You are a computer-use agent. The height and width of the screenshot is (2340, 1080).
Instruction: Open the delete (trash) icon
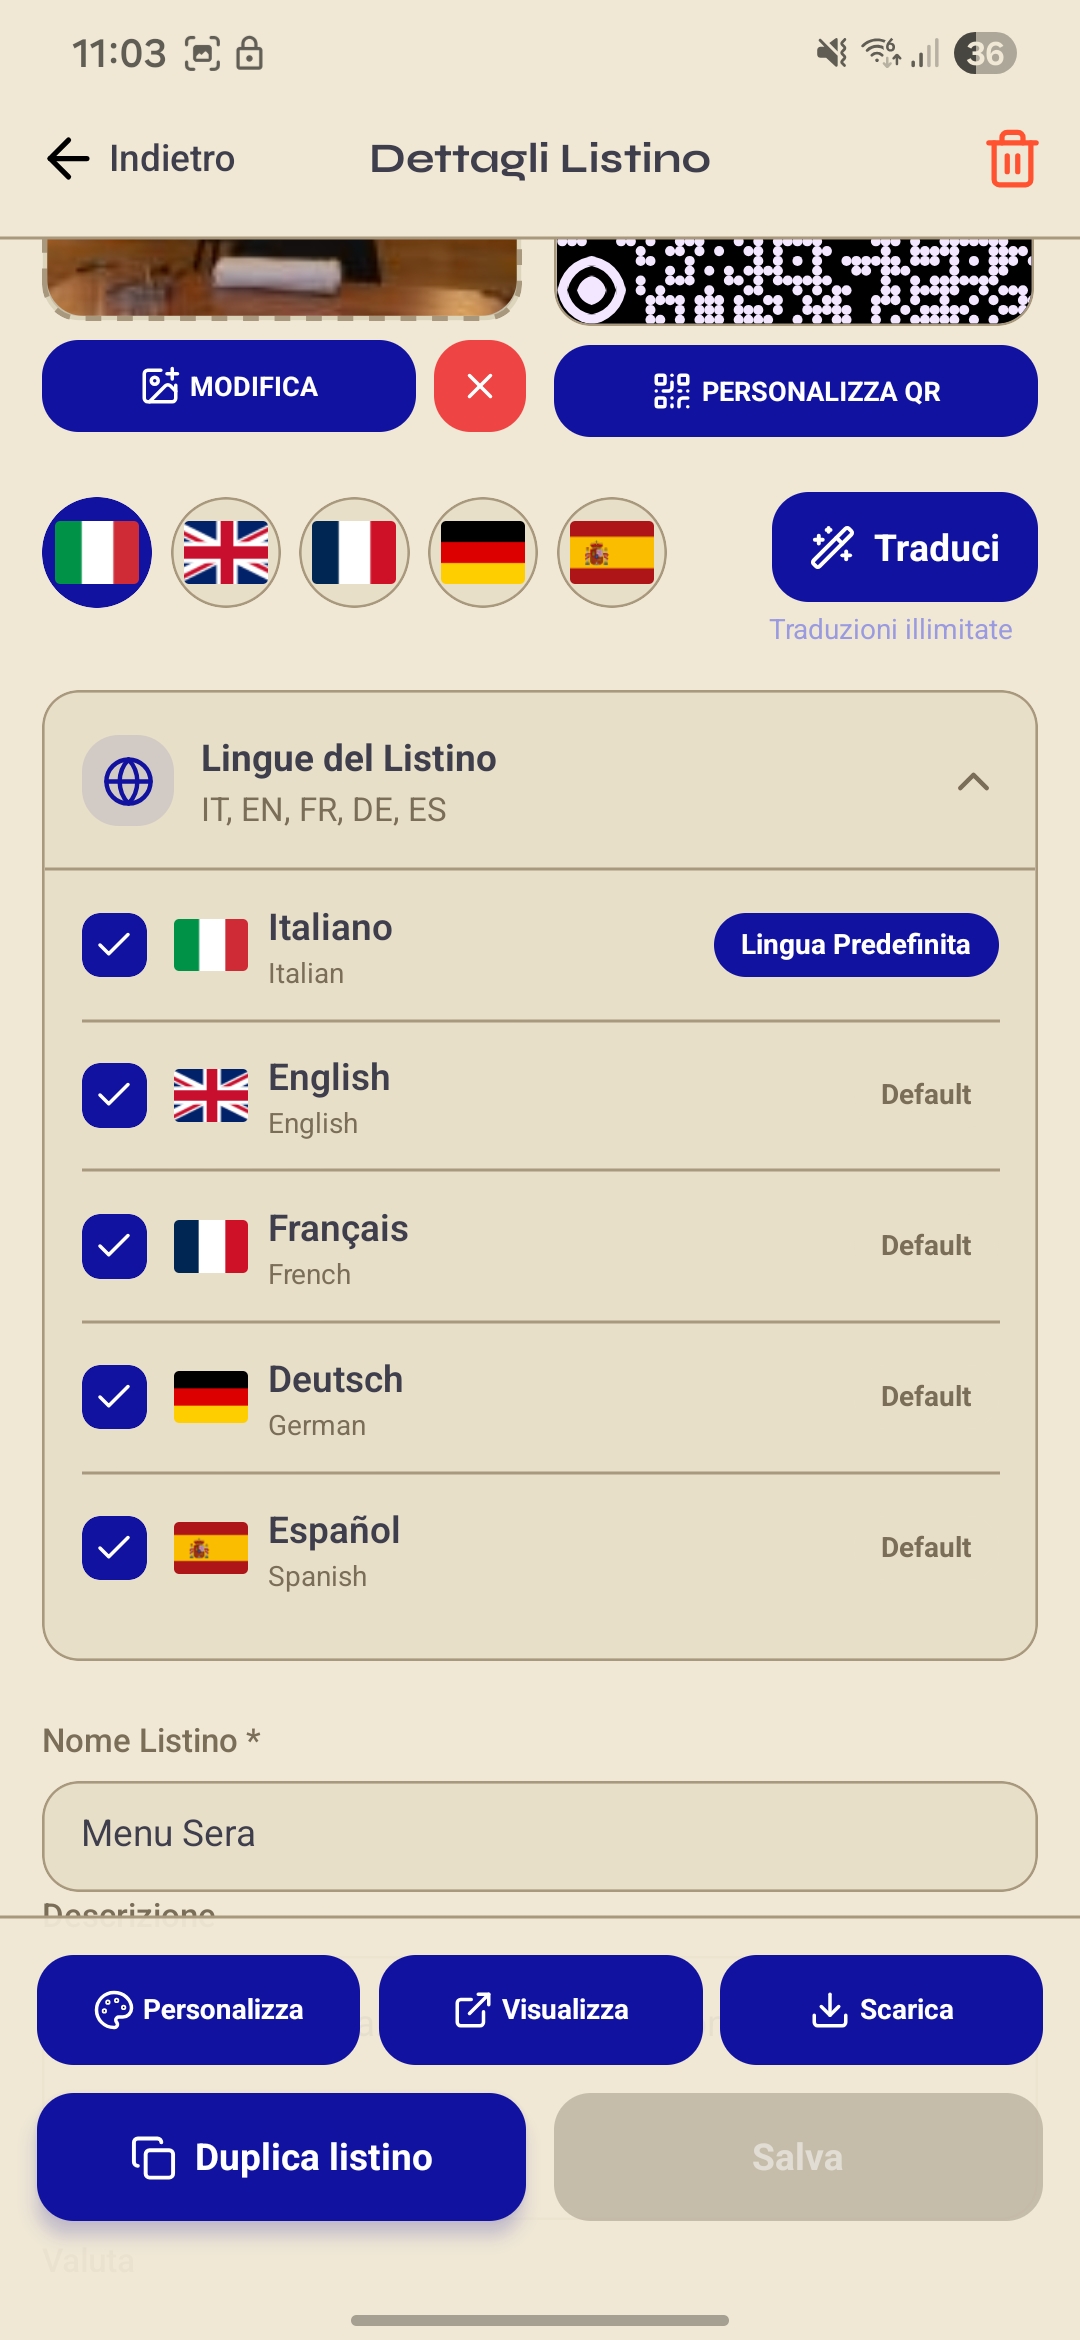click(1011, 159)
